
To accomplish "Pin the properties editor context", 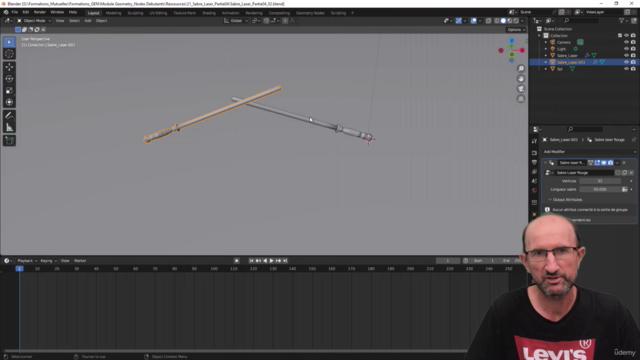I will pos(634,140).
